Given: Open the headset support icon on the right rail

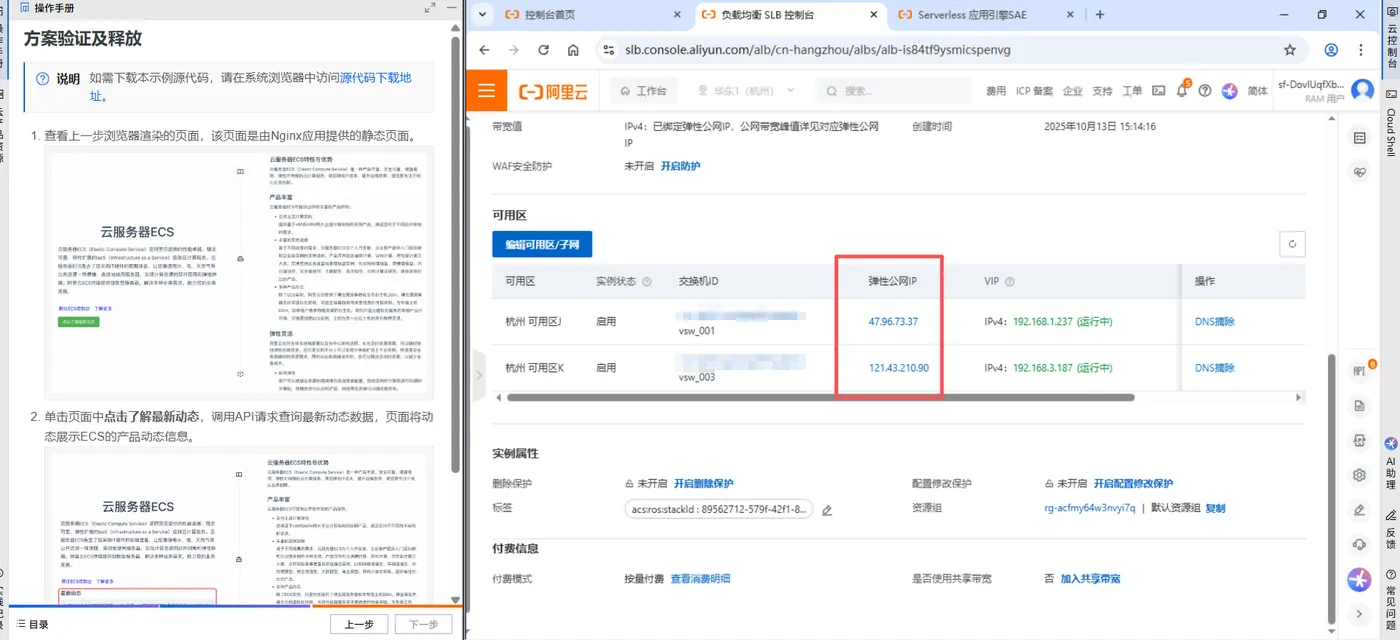Looking at the screenshot, I should click(1359, 544).
